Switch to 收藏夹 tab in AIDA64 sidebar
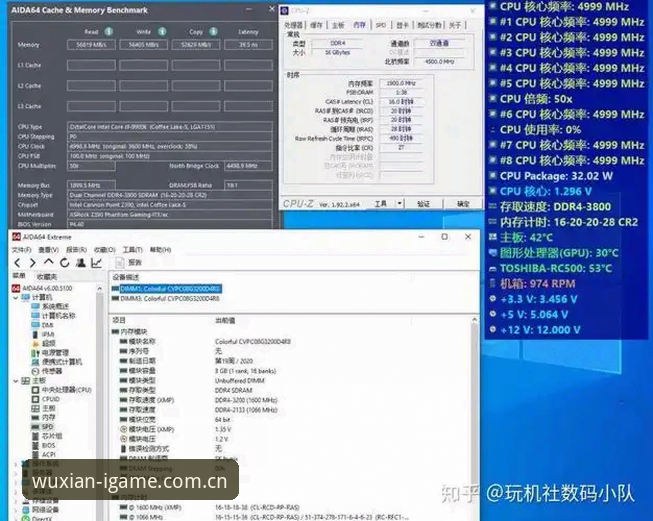653x521 pixels. [x=47, y=277]
